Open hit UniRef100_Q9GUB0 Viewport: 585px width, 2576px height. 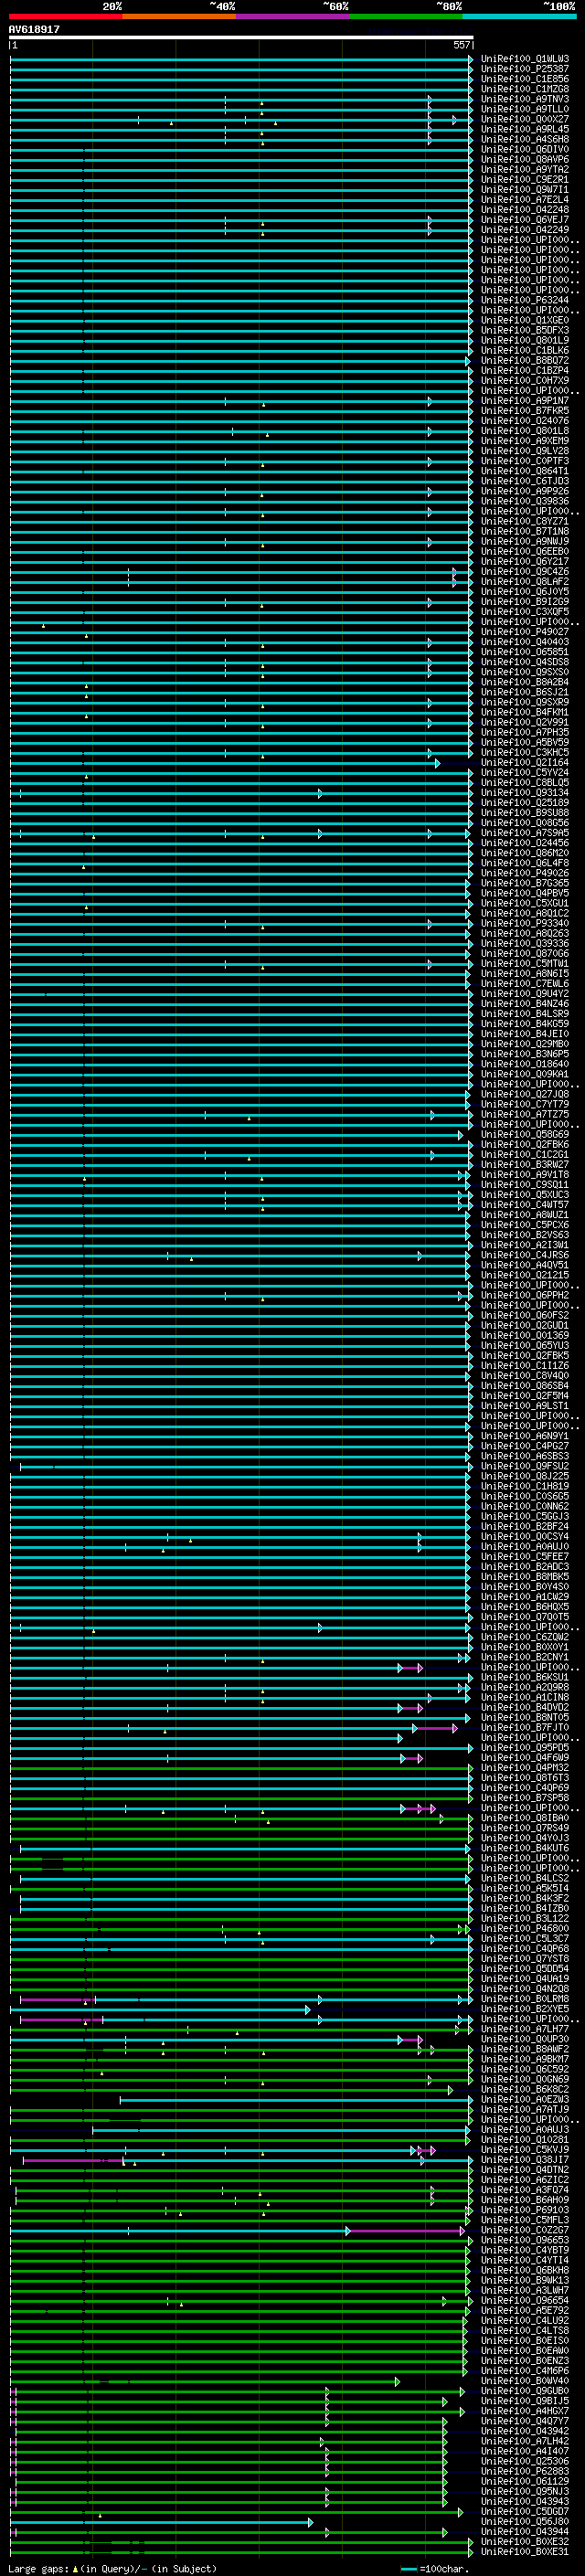tap(525, 2391)
